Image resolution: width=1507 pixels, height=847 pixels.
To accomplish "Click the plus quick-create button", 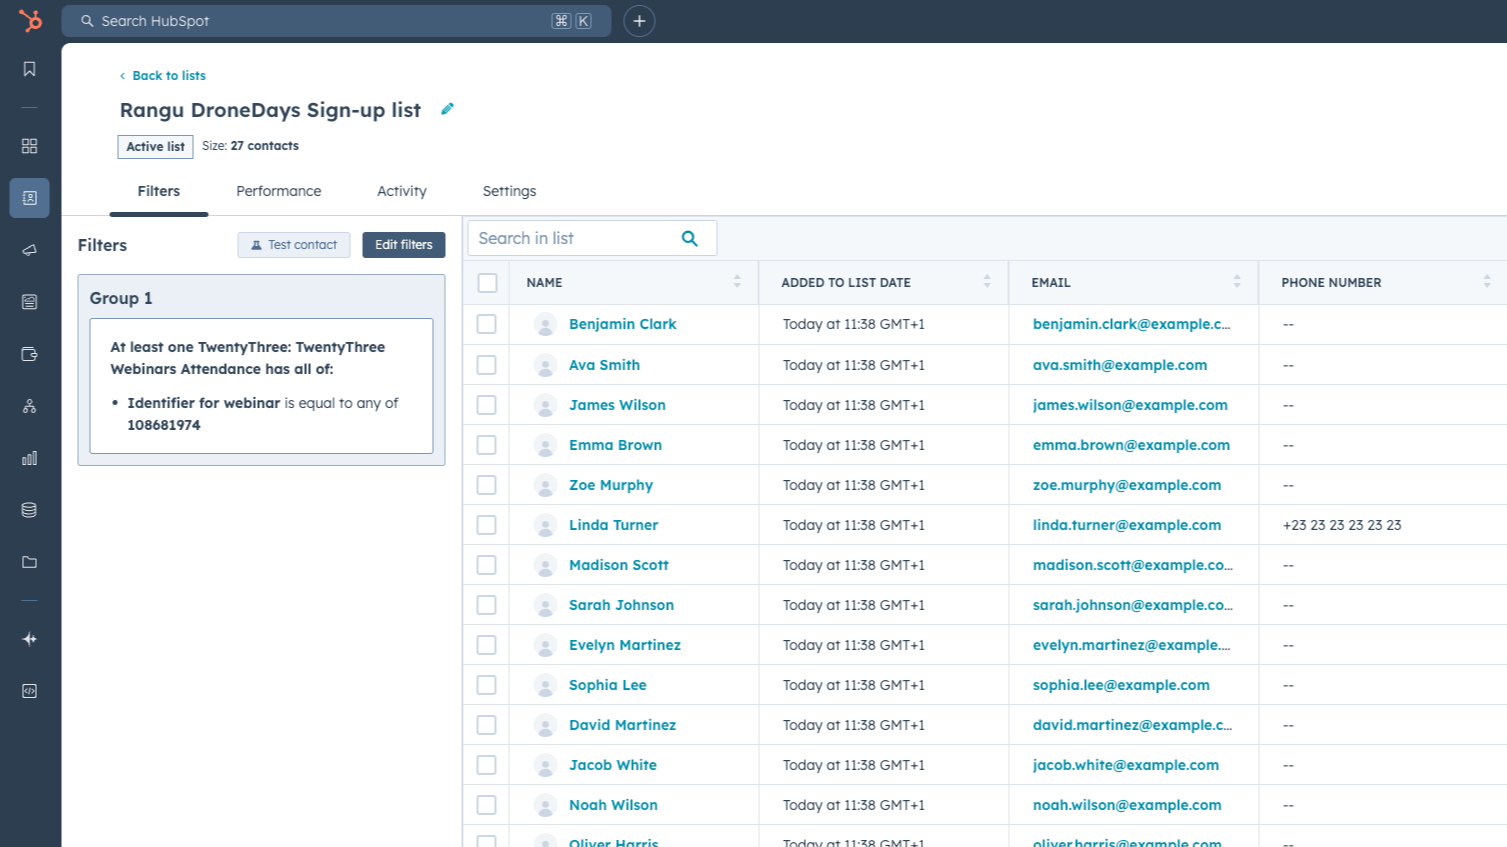I will click(639, 21).
